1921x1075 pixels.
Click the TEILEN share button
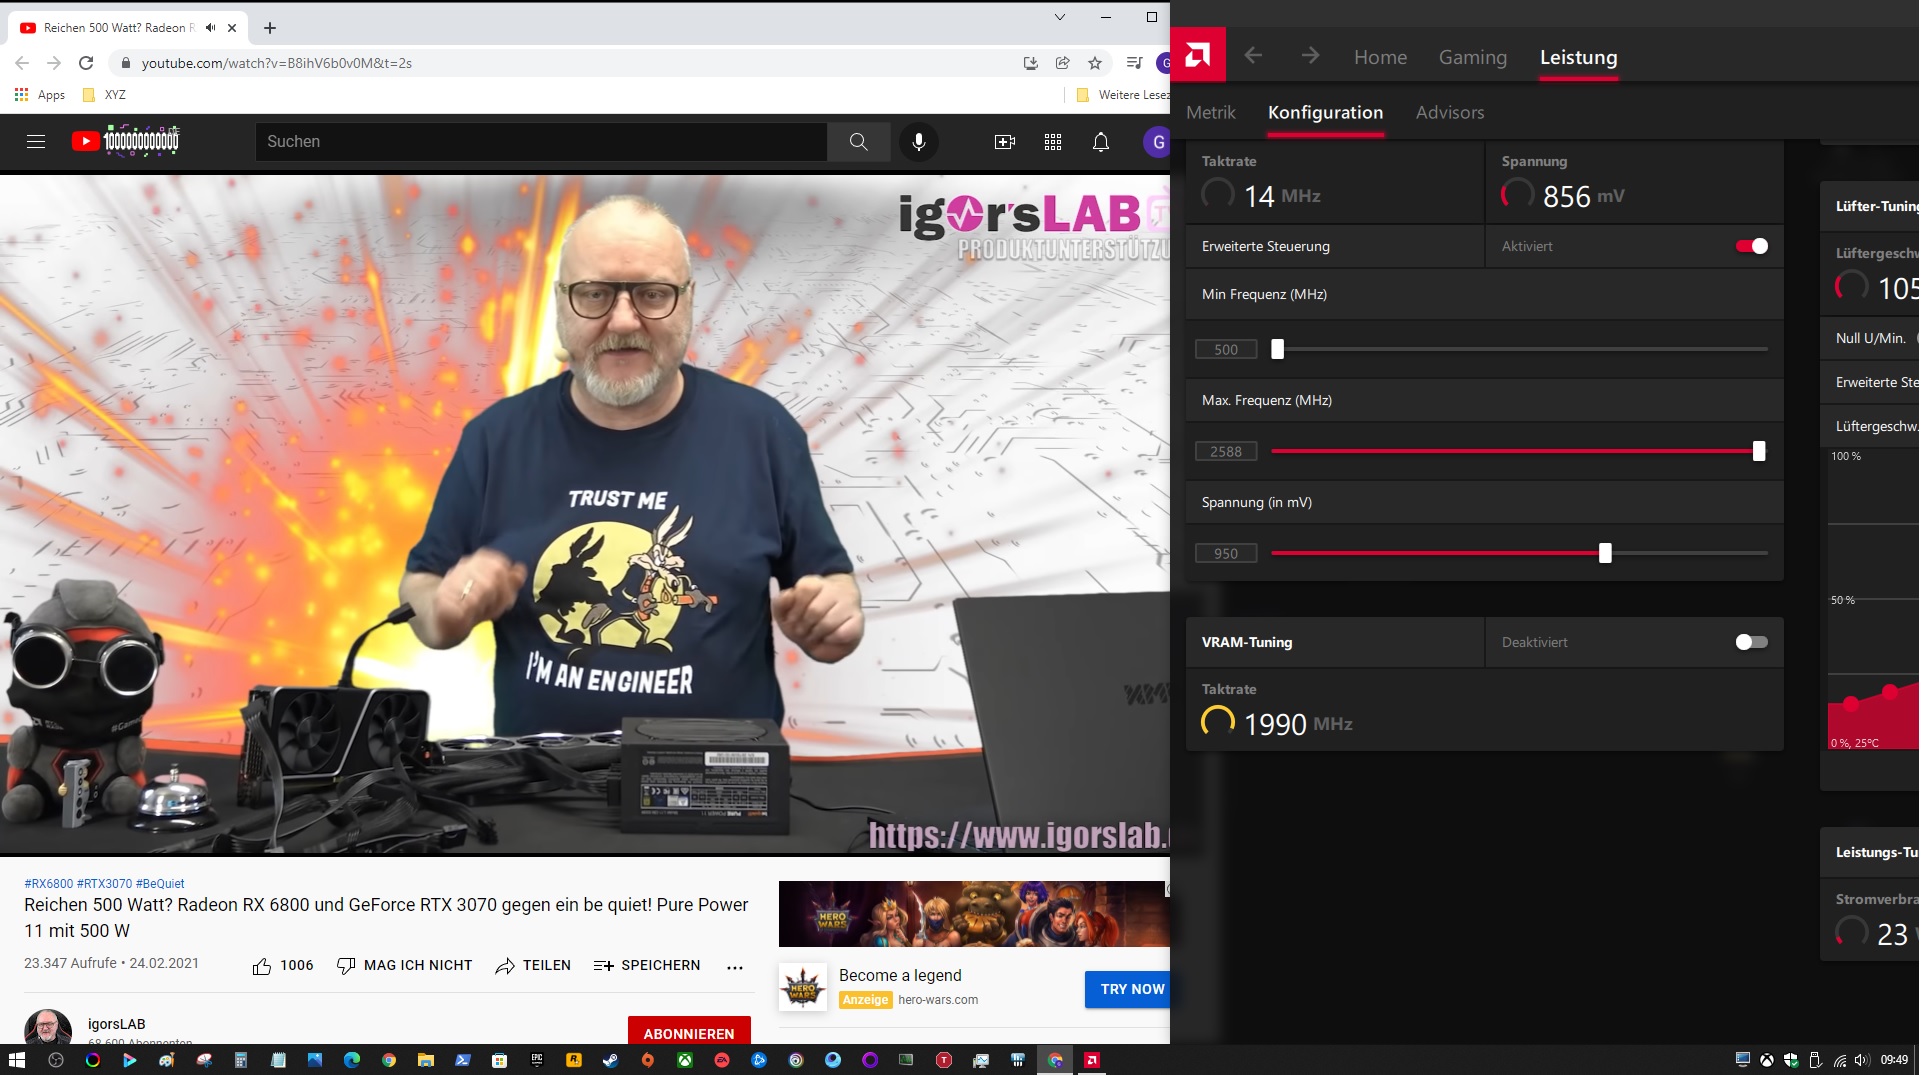click(x=533, y=965)
